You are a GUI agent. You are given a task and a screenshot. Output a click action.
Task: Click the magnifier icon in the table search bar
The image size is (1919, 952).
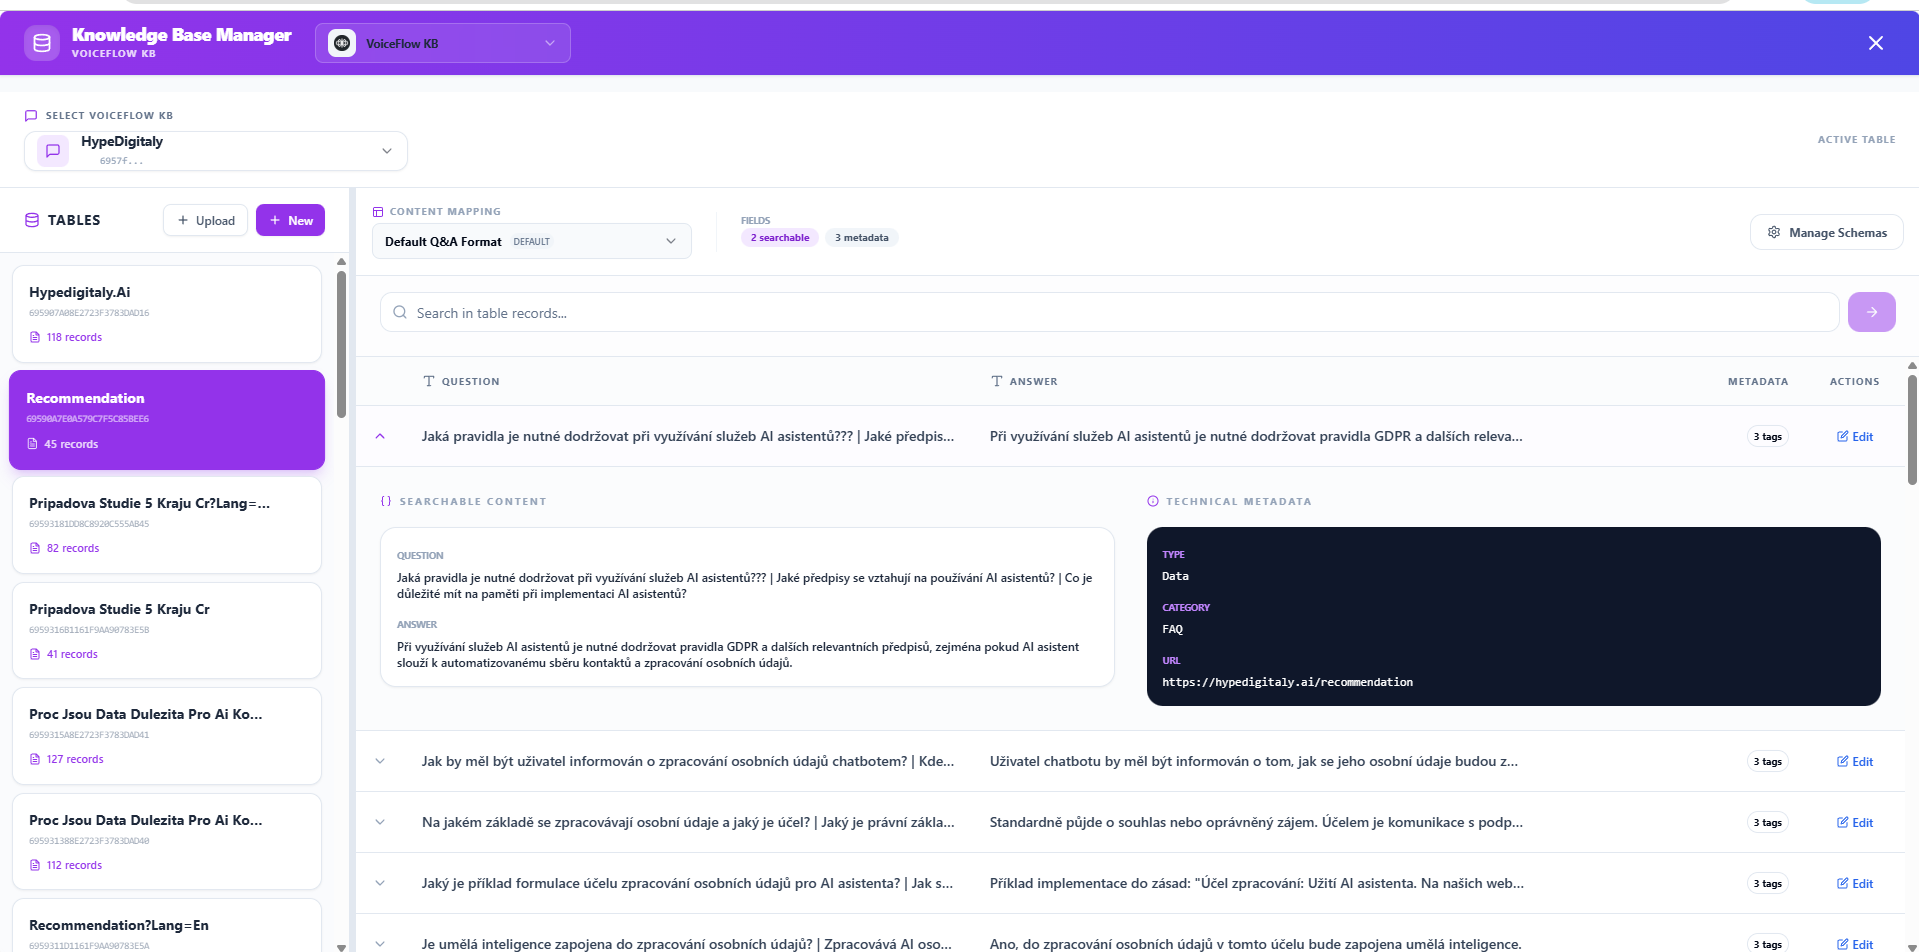pos(399,312)
